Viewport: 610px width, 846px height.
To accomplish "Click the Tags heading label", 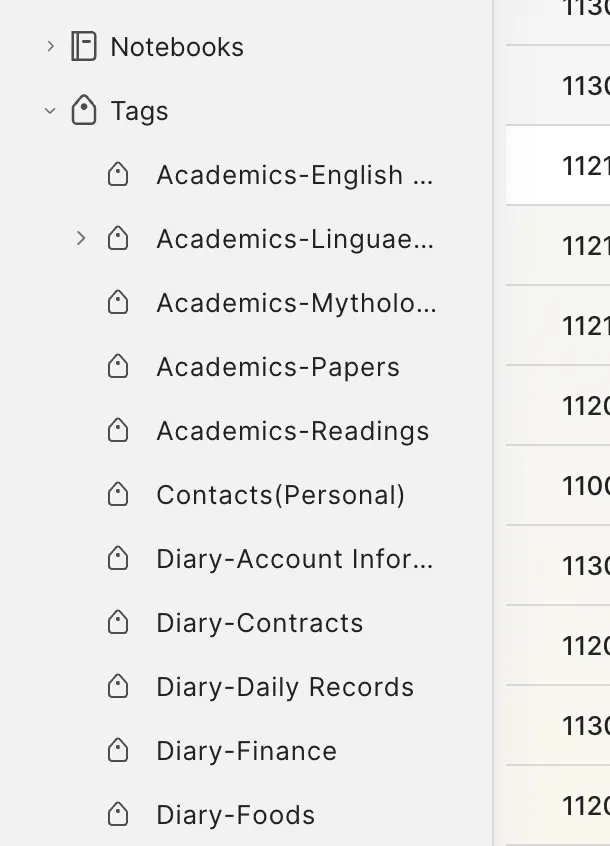I will coord(139,111).
